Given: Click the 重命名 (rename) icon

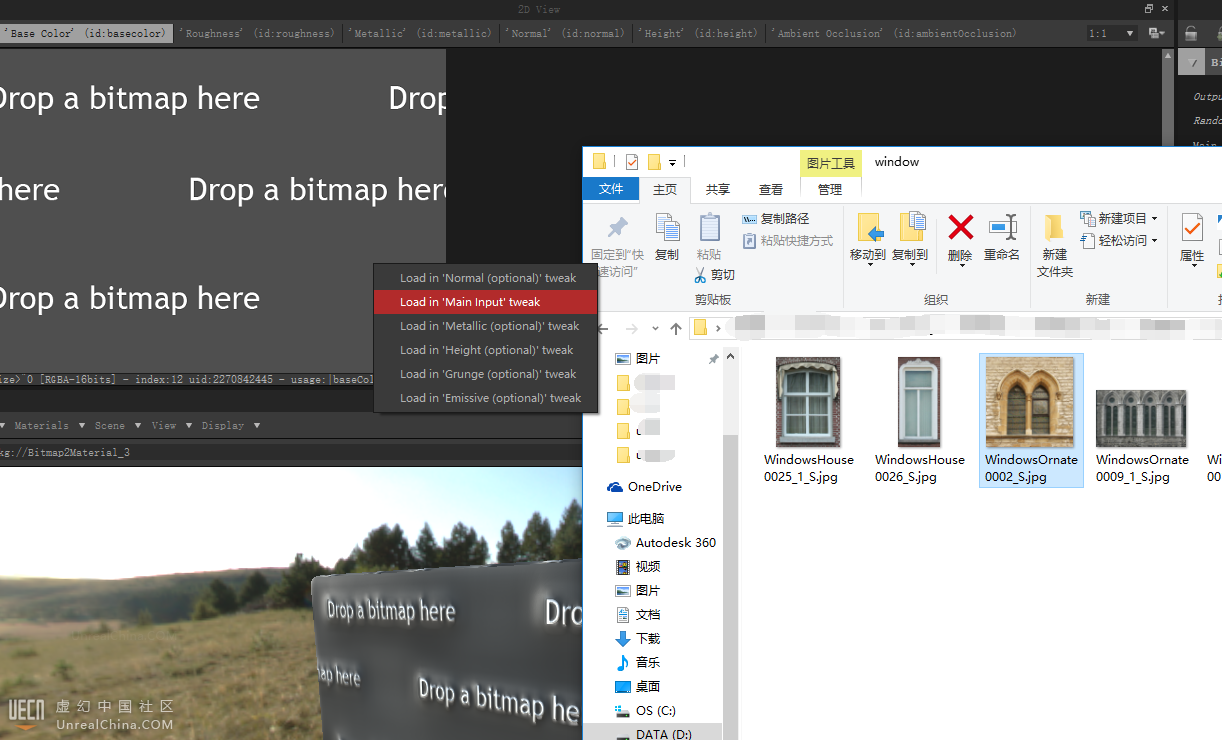Looking at the screenshot, I should coord(1002,228).
